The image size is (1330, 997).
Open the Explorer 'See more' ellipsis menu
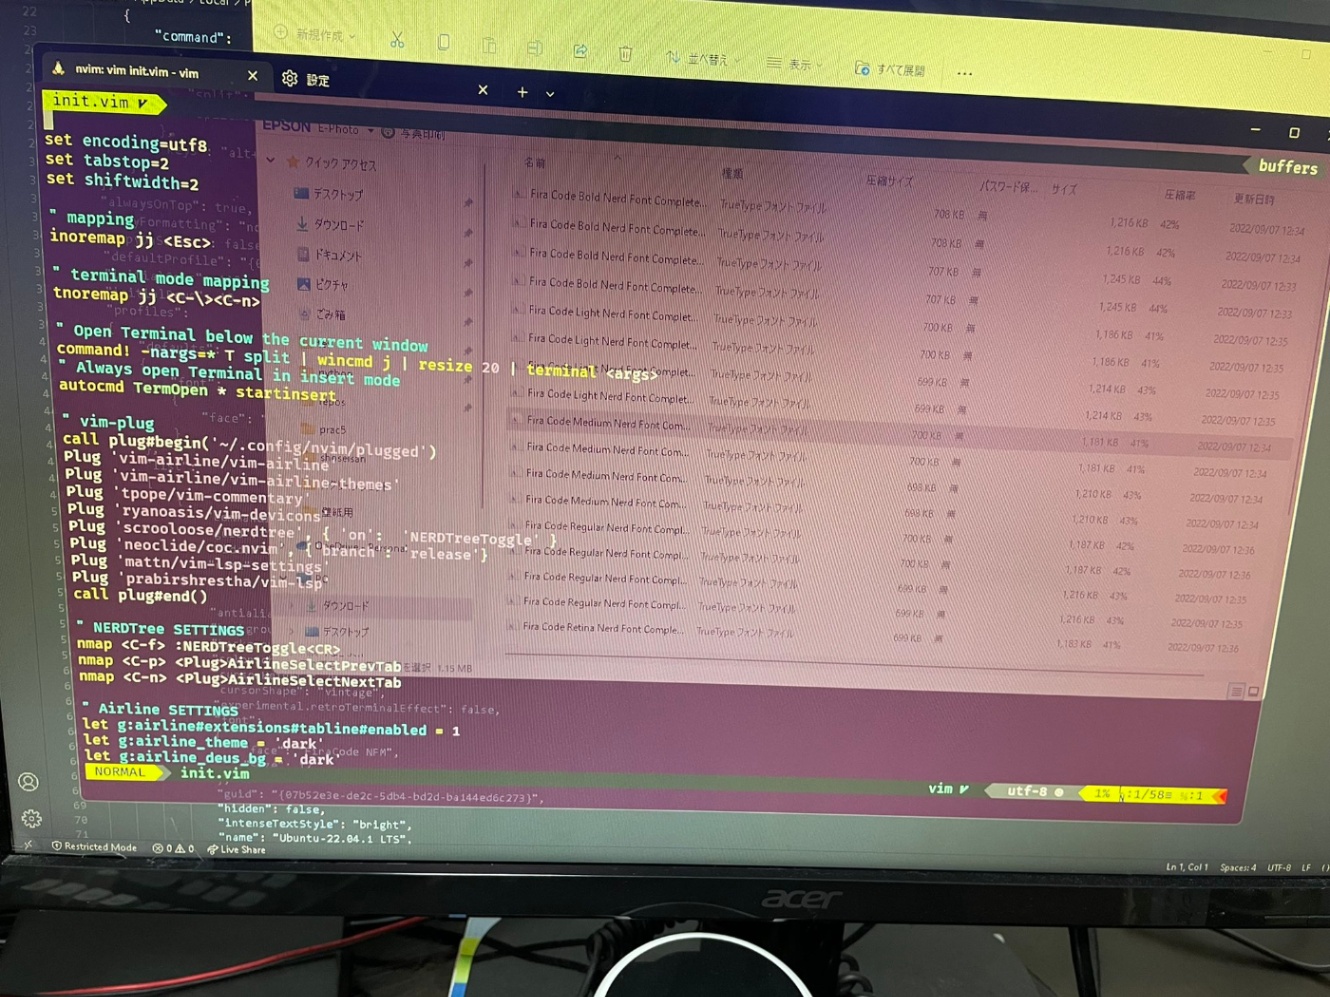(x=964, y=73)
